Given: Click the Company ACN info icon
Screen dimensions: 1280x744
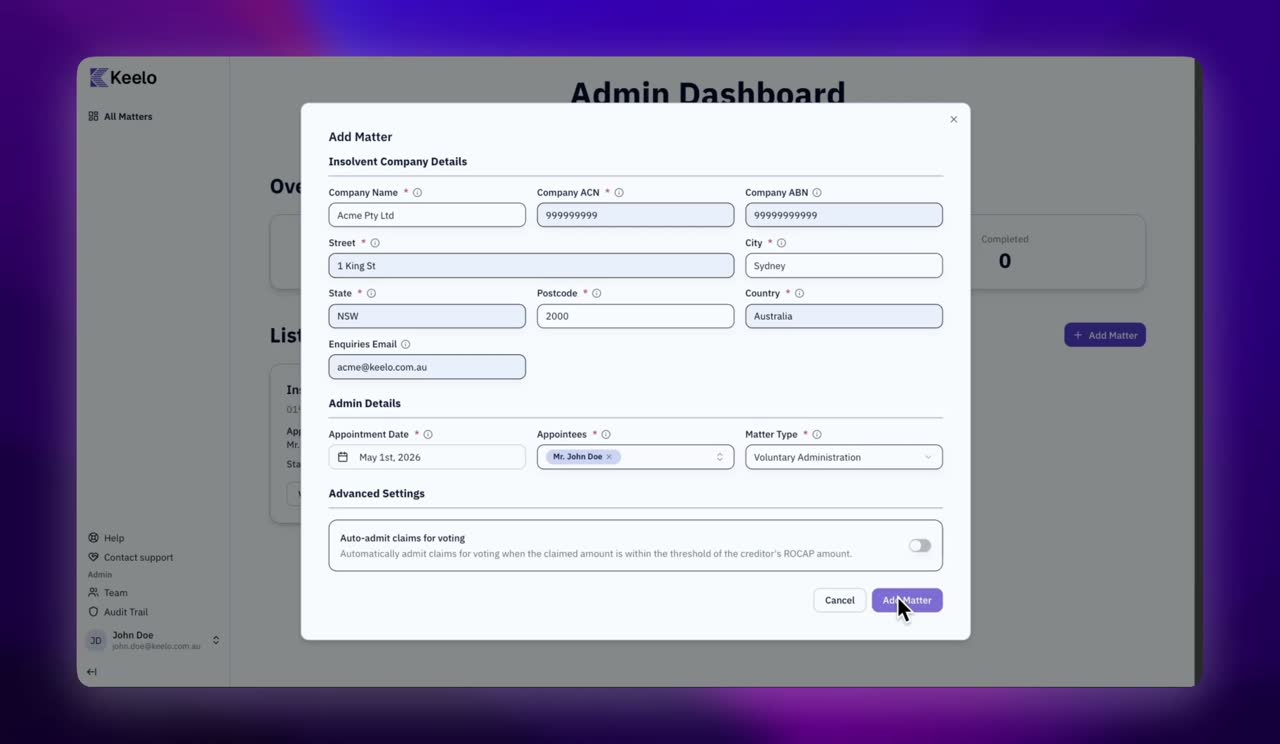Looking at the screenshot, I should [619, 193].
